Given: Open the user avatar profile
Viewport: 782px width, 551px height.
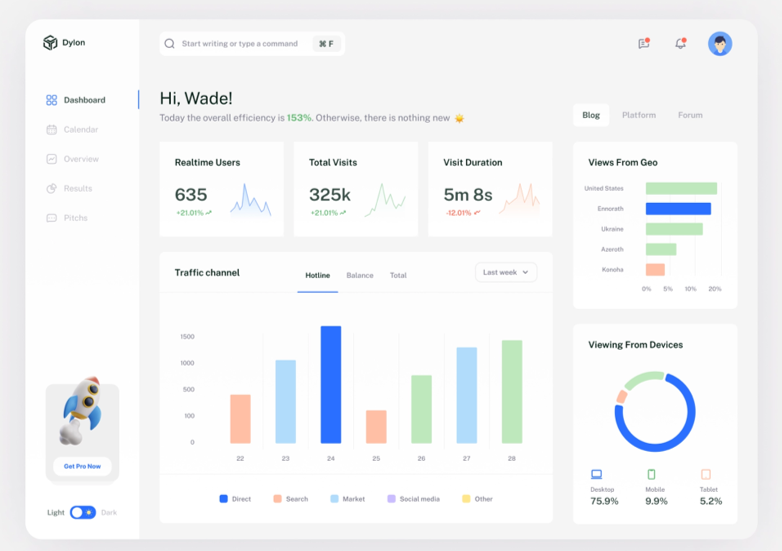Looking at the screenshot, I should 720,44.
